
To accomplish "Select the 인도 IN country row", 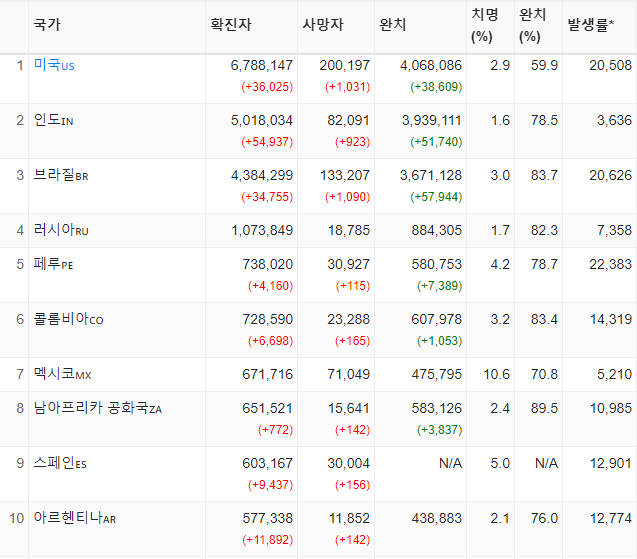I will [318, 131].
